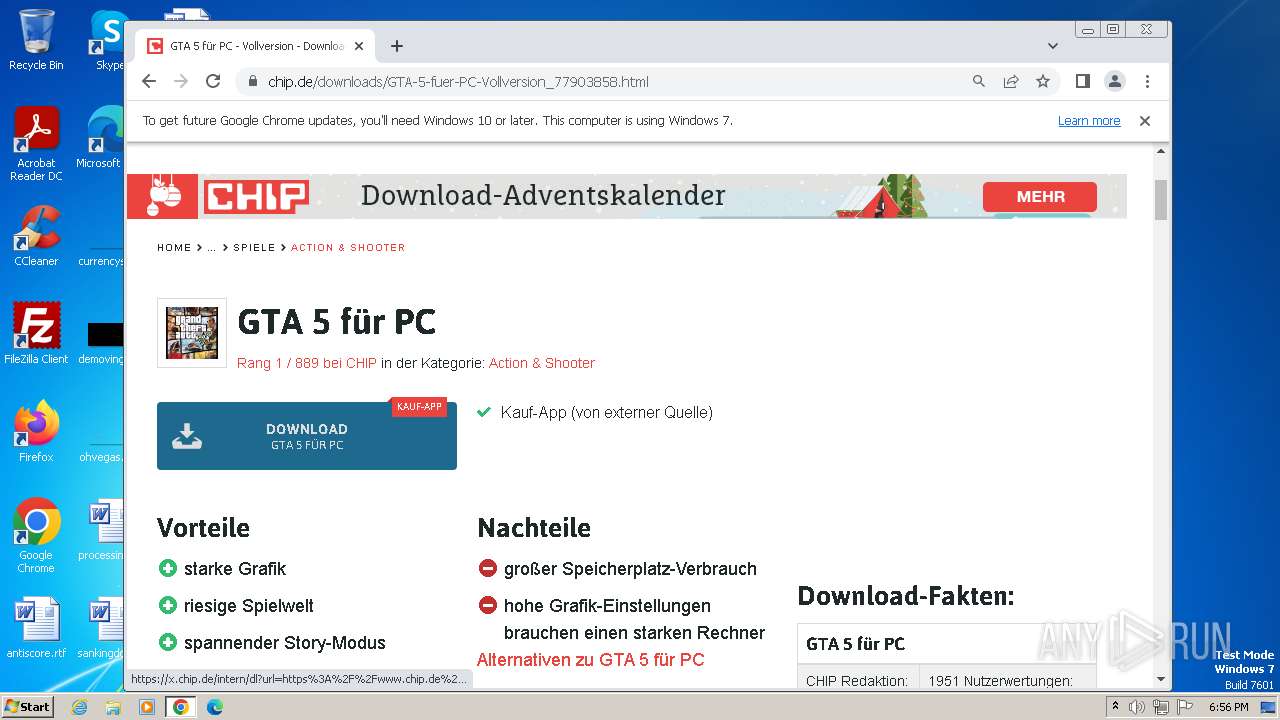The width and height of the screenshot is (1280, 720).
Task: Click the großer Speicherplatz-Verbrauch text
Action: click(x=630, y=569)
